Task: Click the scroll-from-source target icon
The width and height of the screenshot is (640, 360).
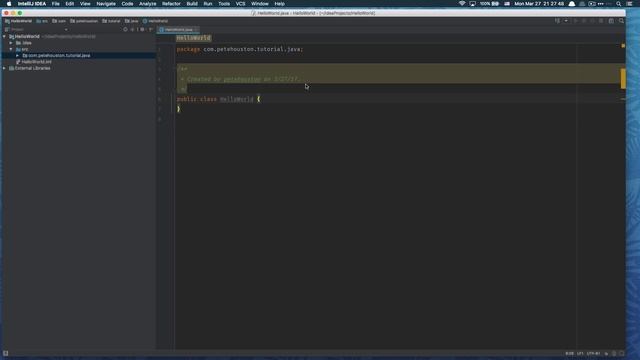Action: click(125, 29)
